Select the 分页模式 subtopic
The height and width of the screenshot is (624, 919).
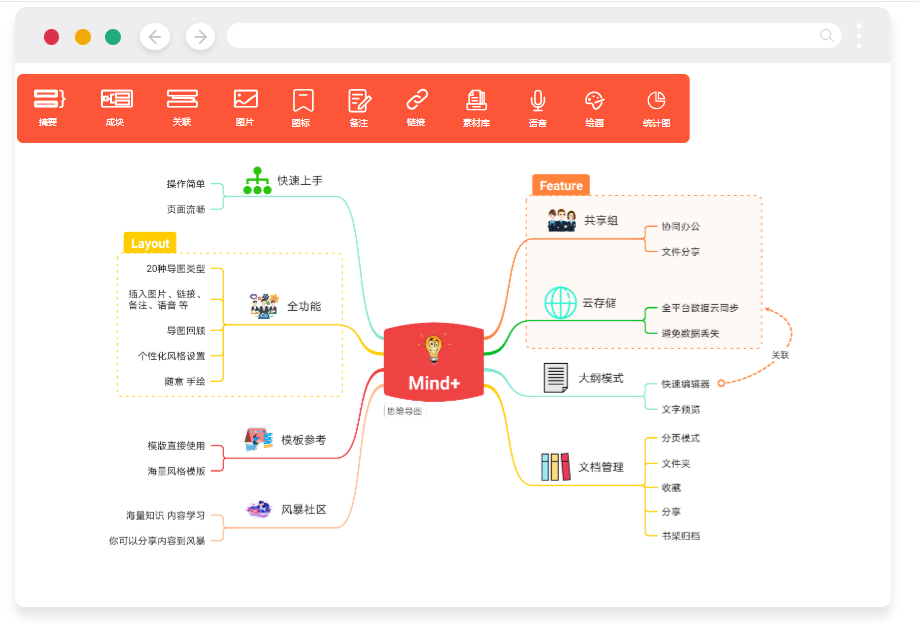tap(680, 438)
